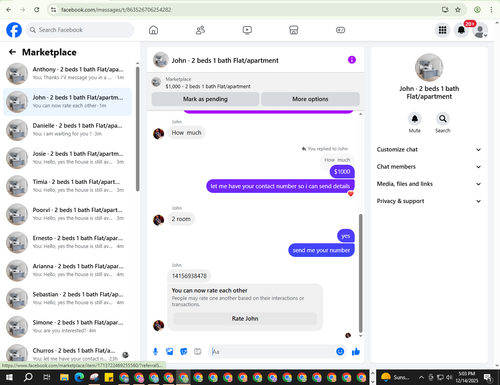Click the Search Facebook field
Image resolution: width=500 pixels, height=385 pixels.
[x=80, y=30]
